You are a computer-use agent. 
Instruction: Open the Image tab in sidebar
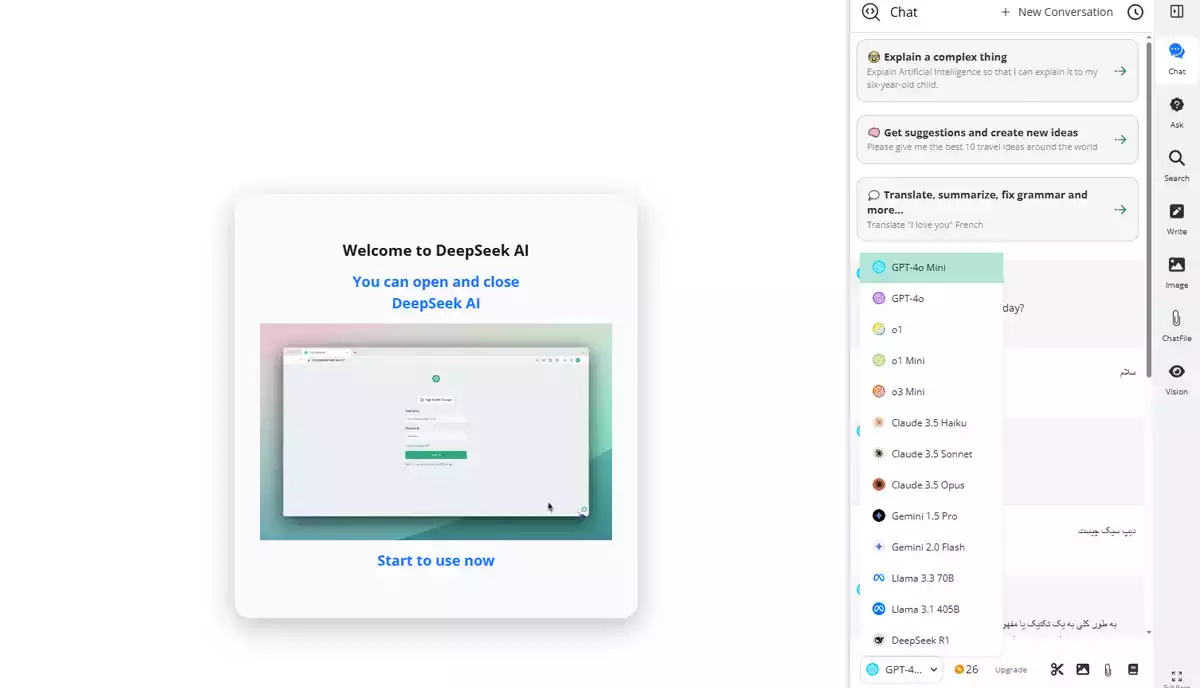tap(1177, 272)
